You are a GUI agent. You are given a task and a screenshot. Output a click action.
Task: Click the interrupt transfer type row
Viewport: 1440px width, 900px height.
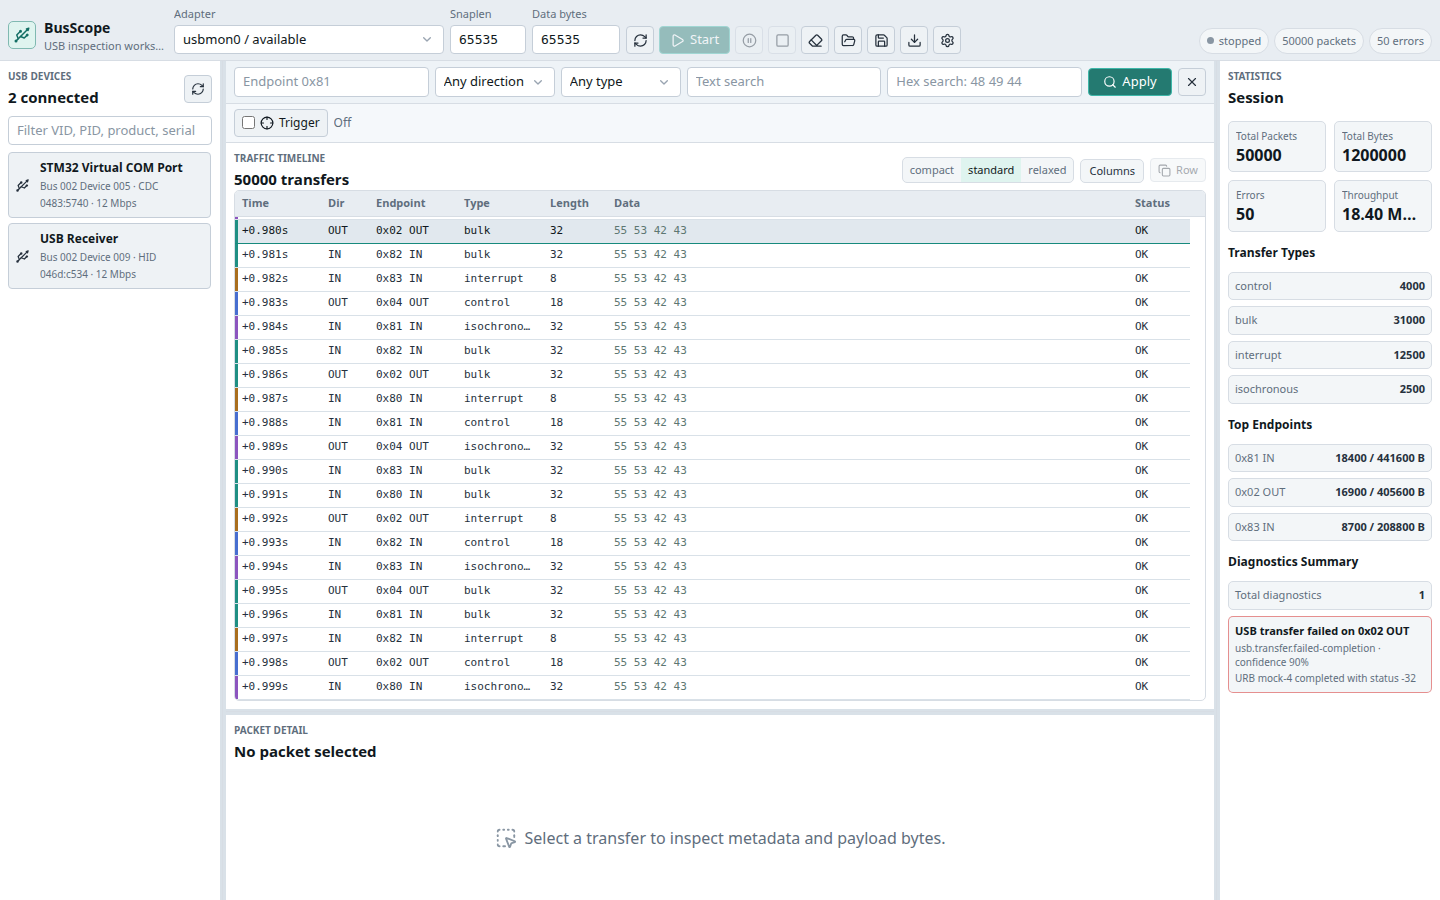[x=1329, y=355]
